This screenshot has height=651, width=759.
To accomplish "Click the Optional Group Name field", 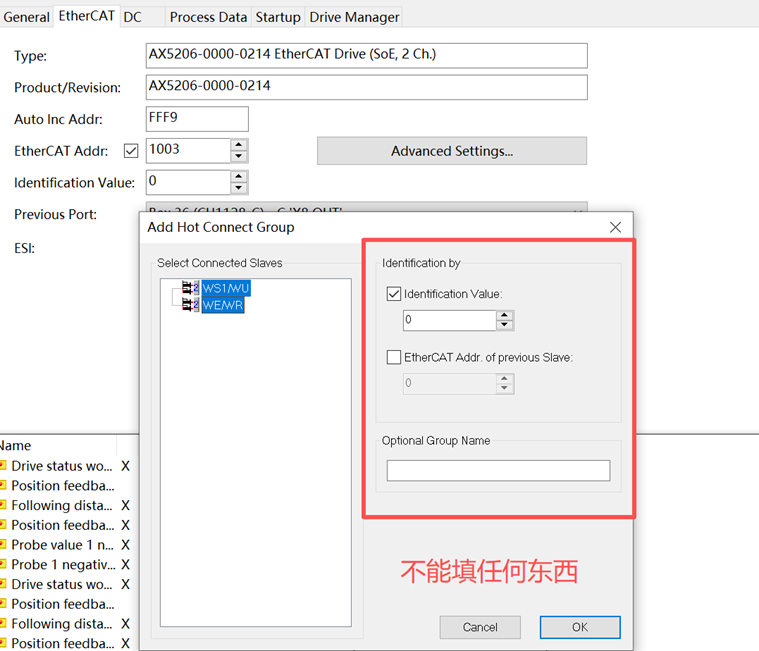I will (498, 470).
